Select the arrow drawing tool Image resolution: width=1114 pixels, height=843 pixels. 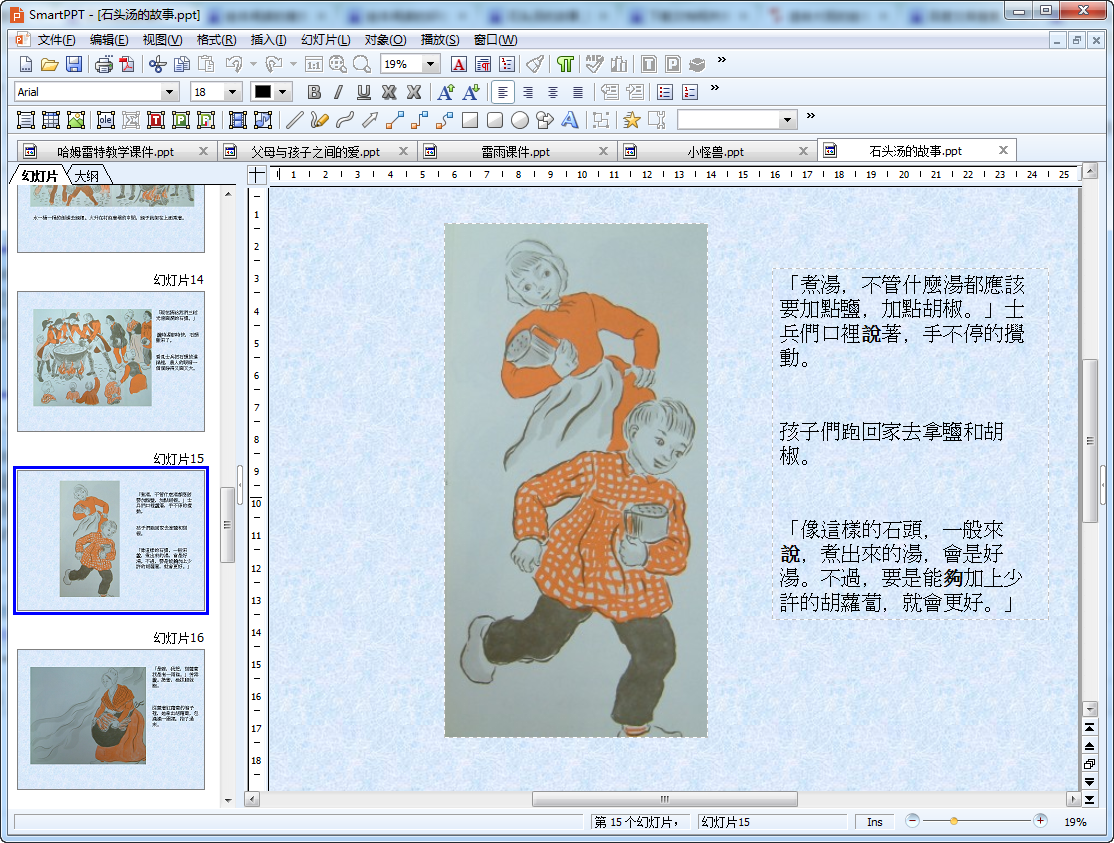click(x=369, y=120)
